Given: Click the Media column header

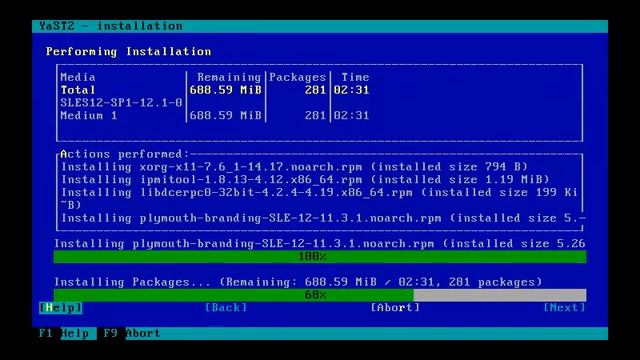Looking at the screenshot, I should pos(78,77).
